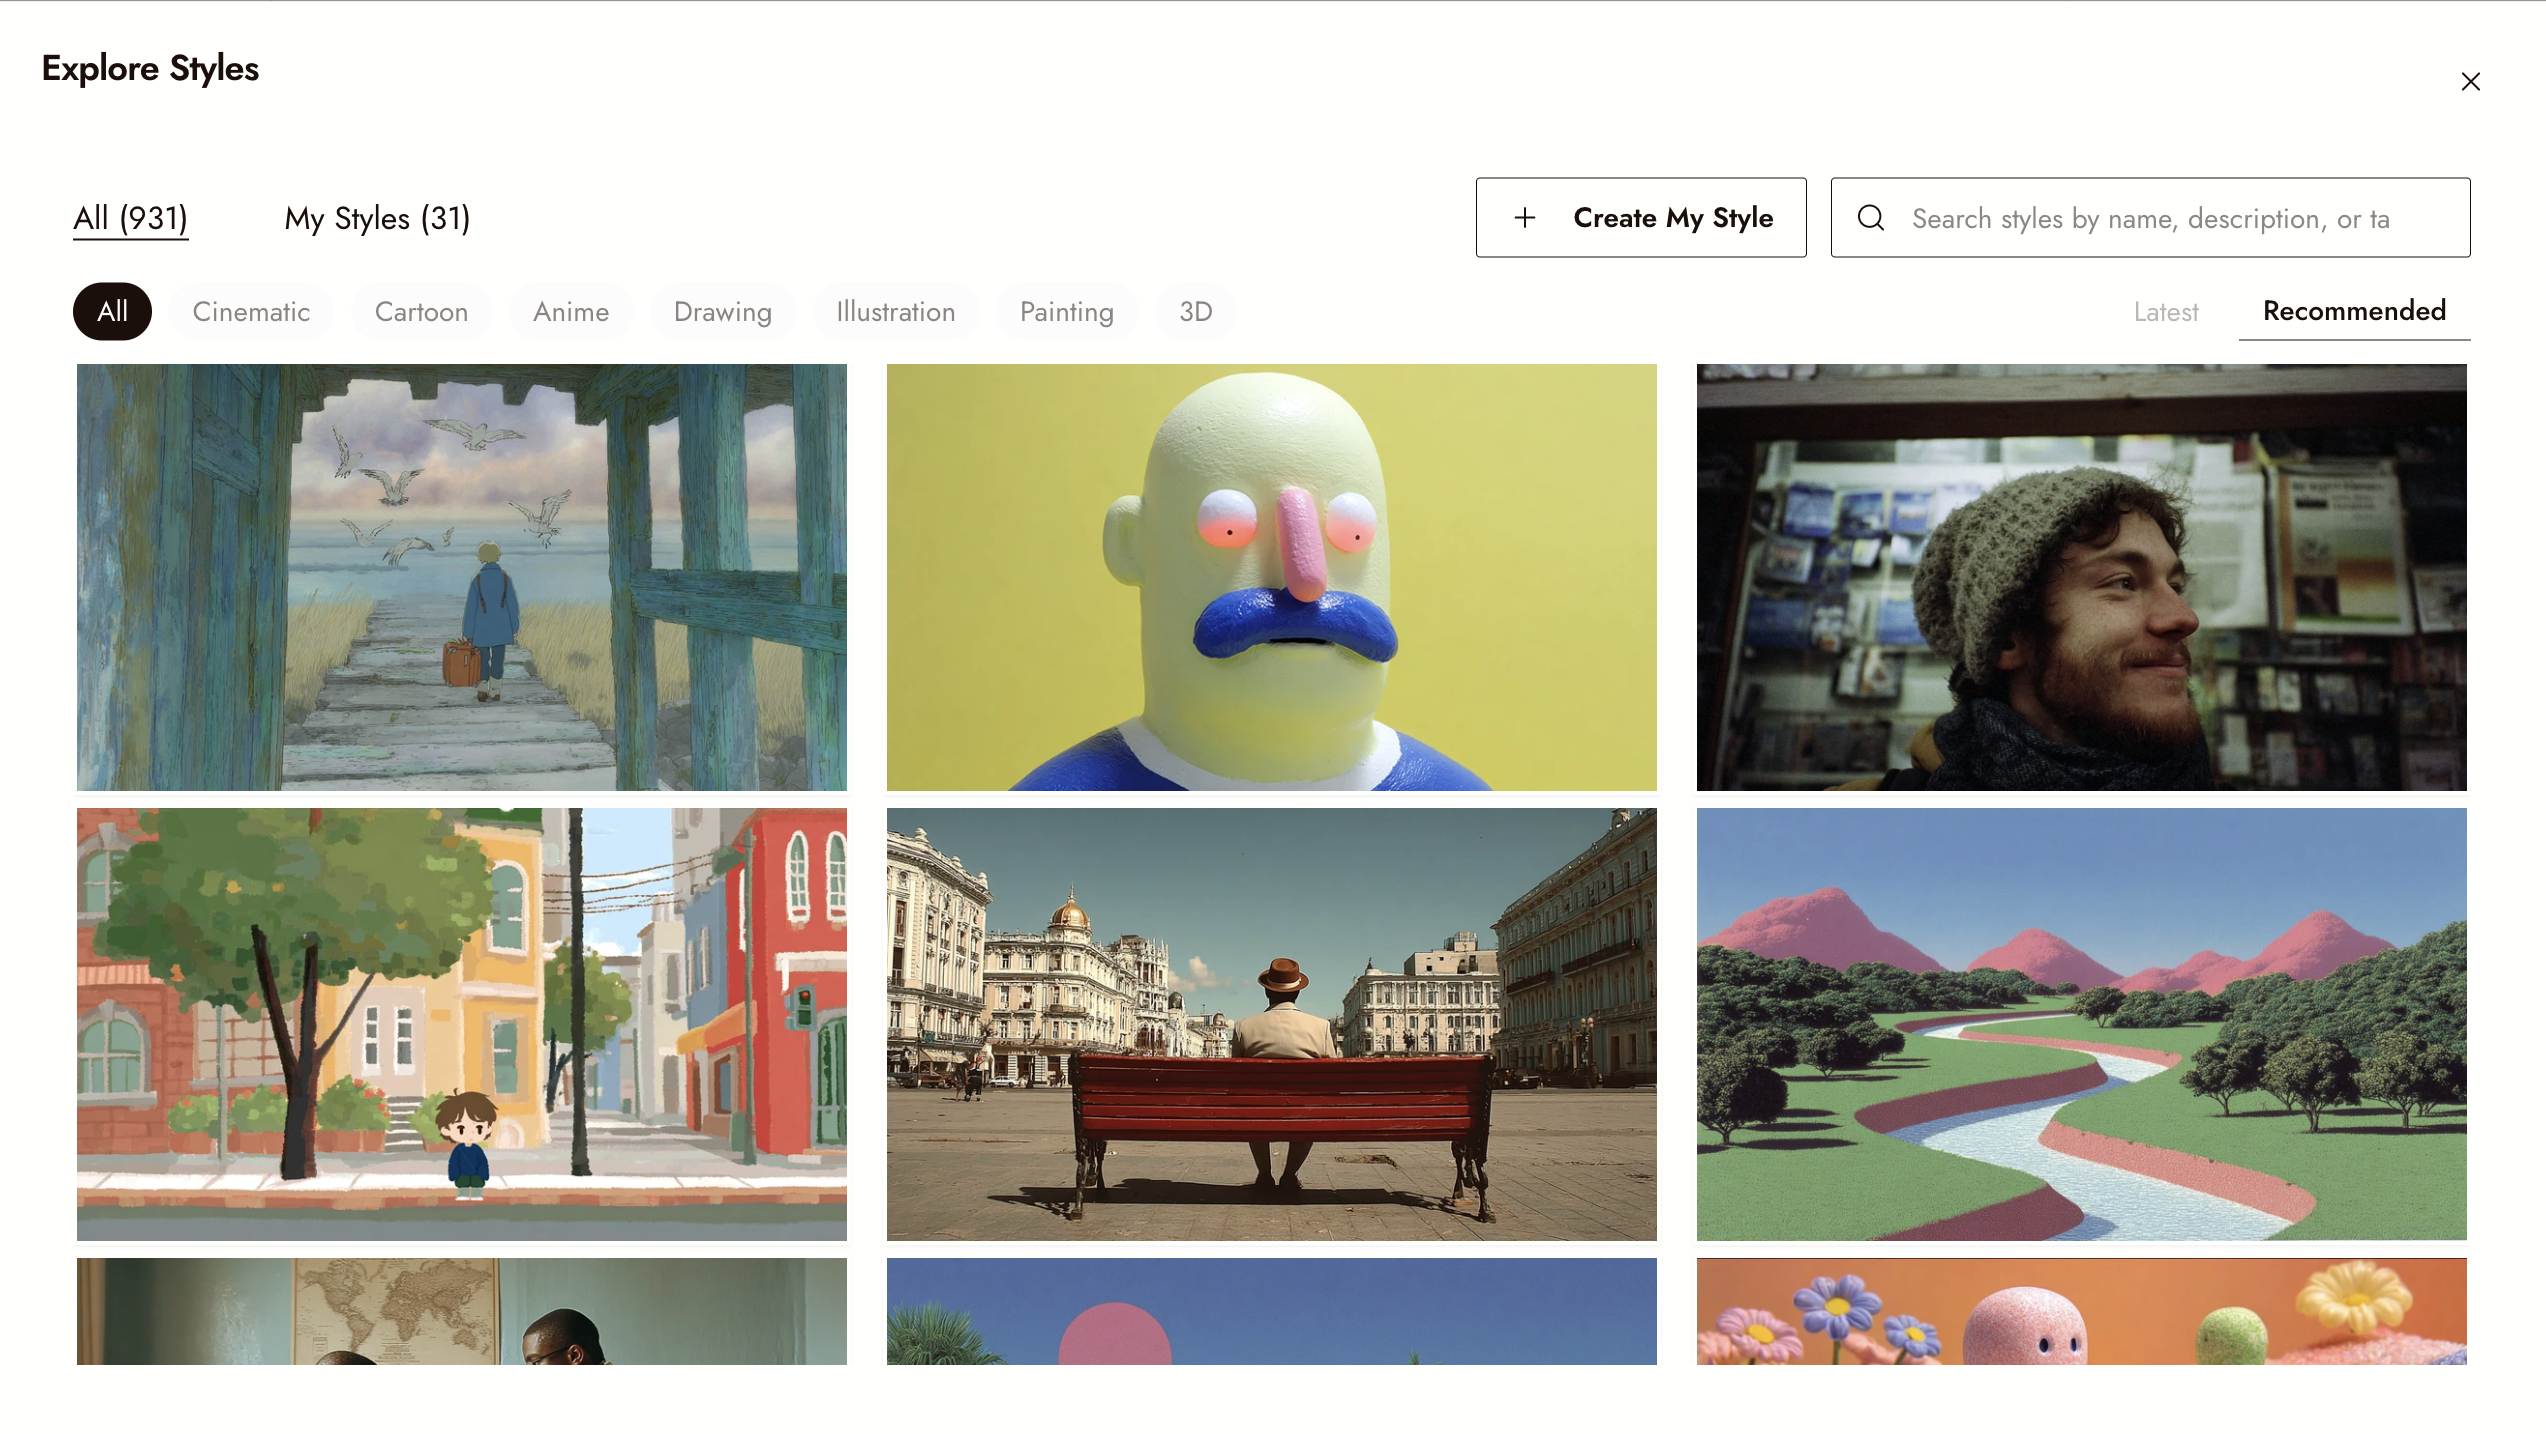The width and height of the screenshot is (2546, 1434).
Task: Sort styles by Recommended
Action: (2354, 311)
